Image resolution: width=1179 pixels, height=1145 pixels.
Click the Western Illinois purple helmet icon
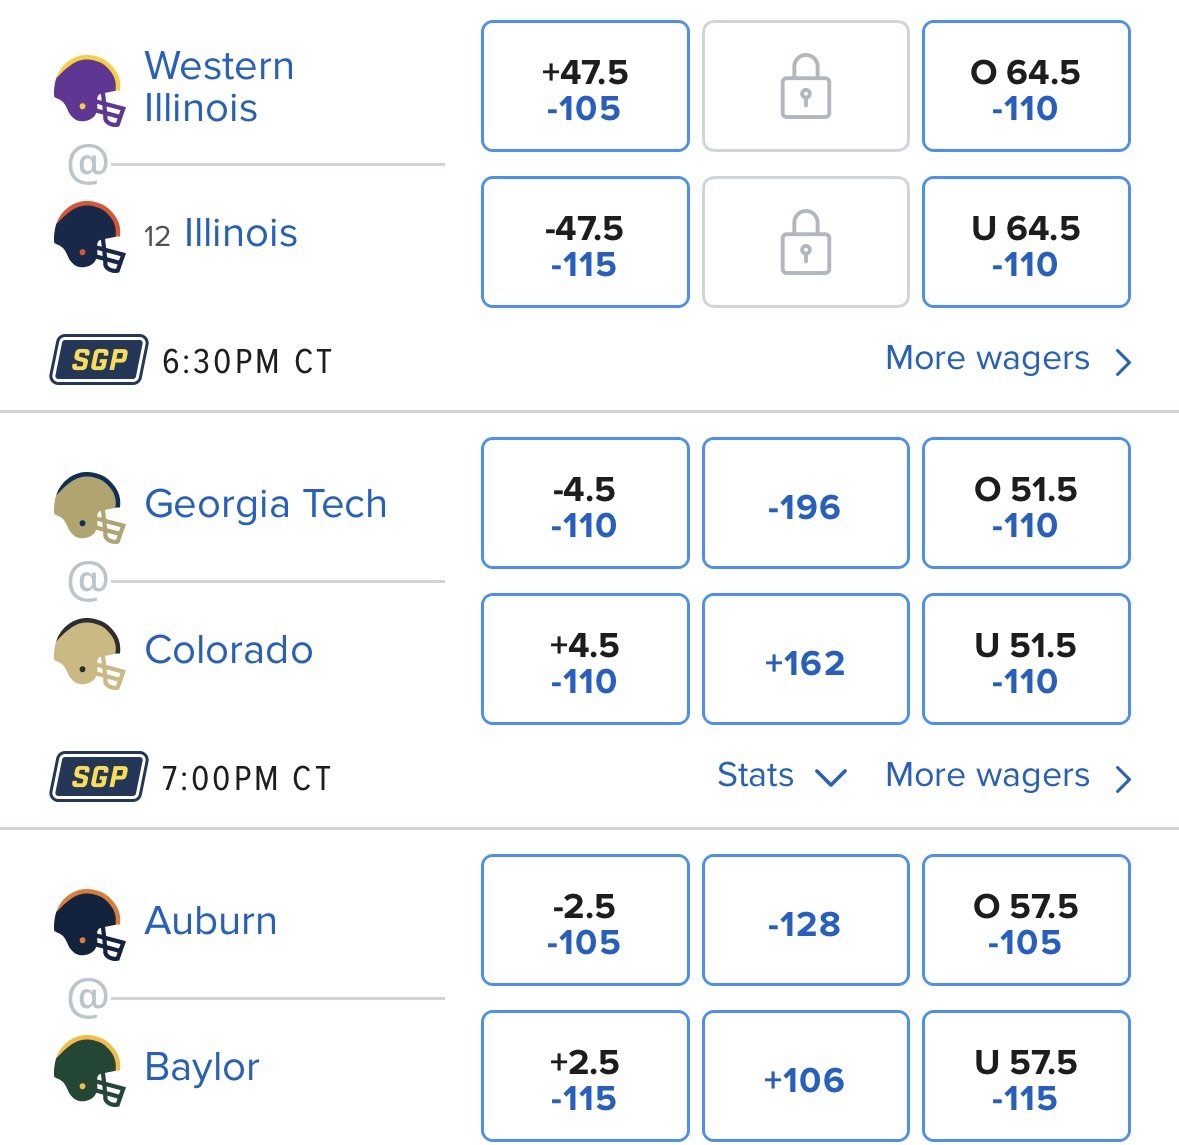[89, 90]
